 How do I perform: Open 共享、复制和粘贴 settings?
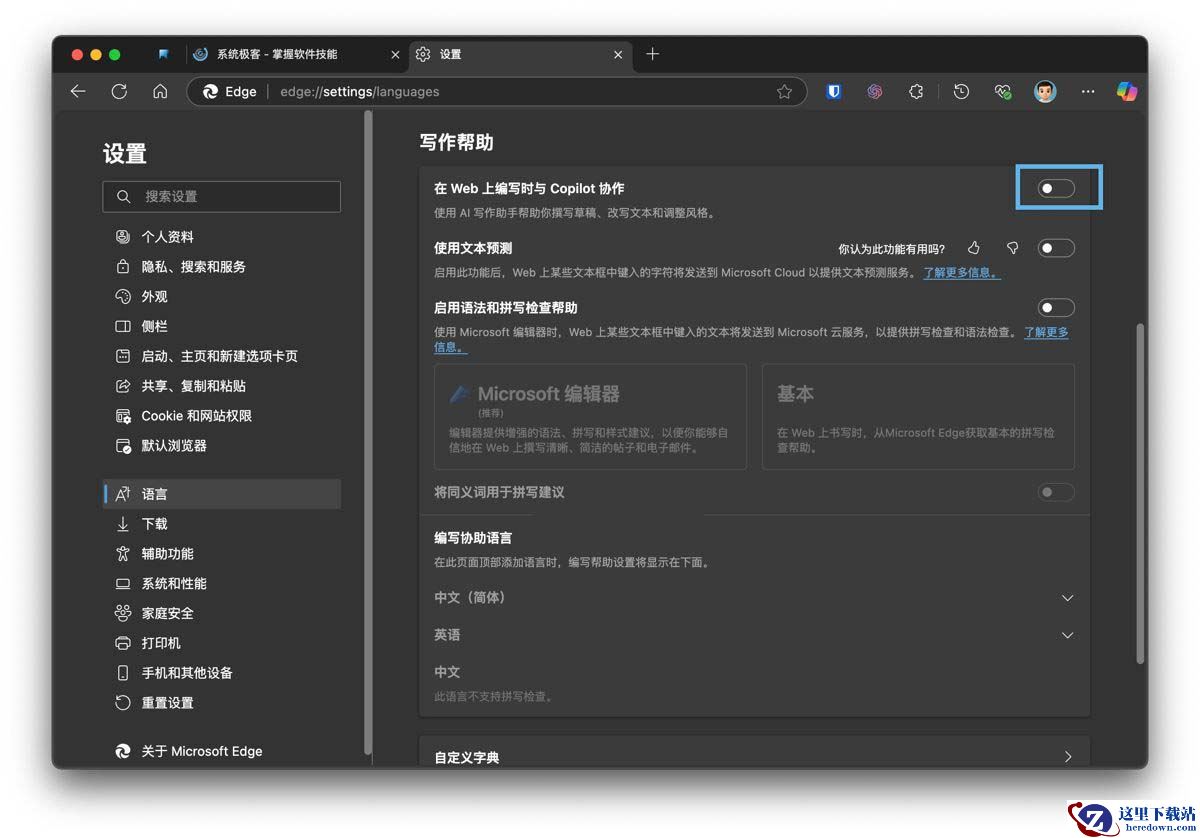[x=222, y=386]
